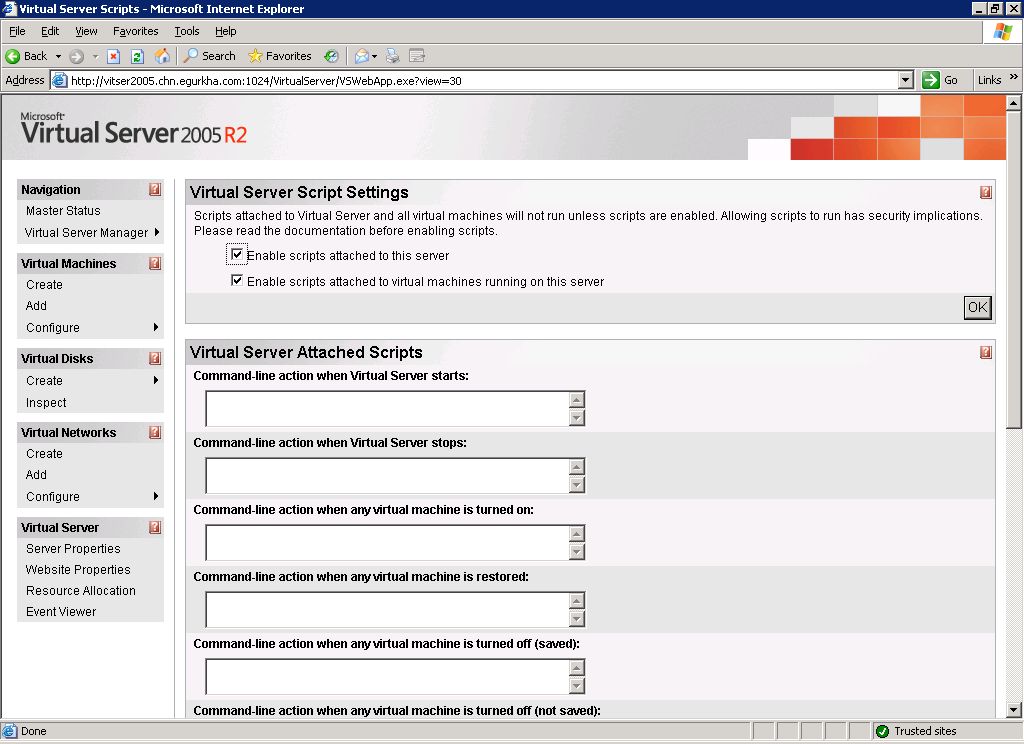Click the Mail envelope icon
The image size is (1024, 744).
point(361,56)
